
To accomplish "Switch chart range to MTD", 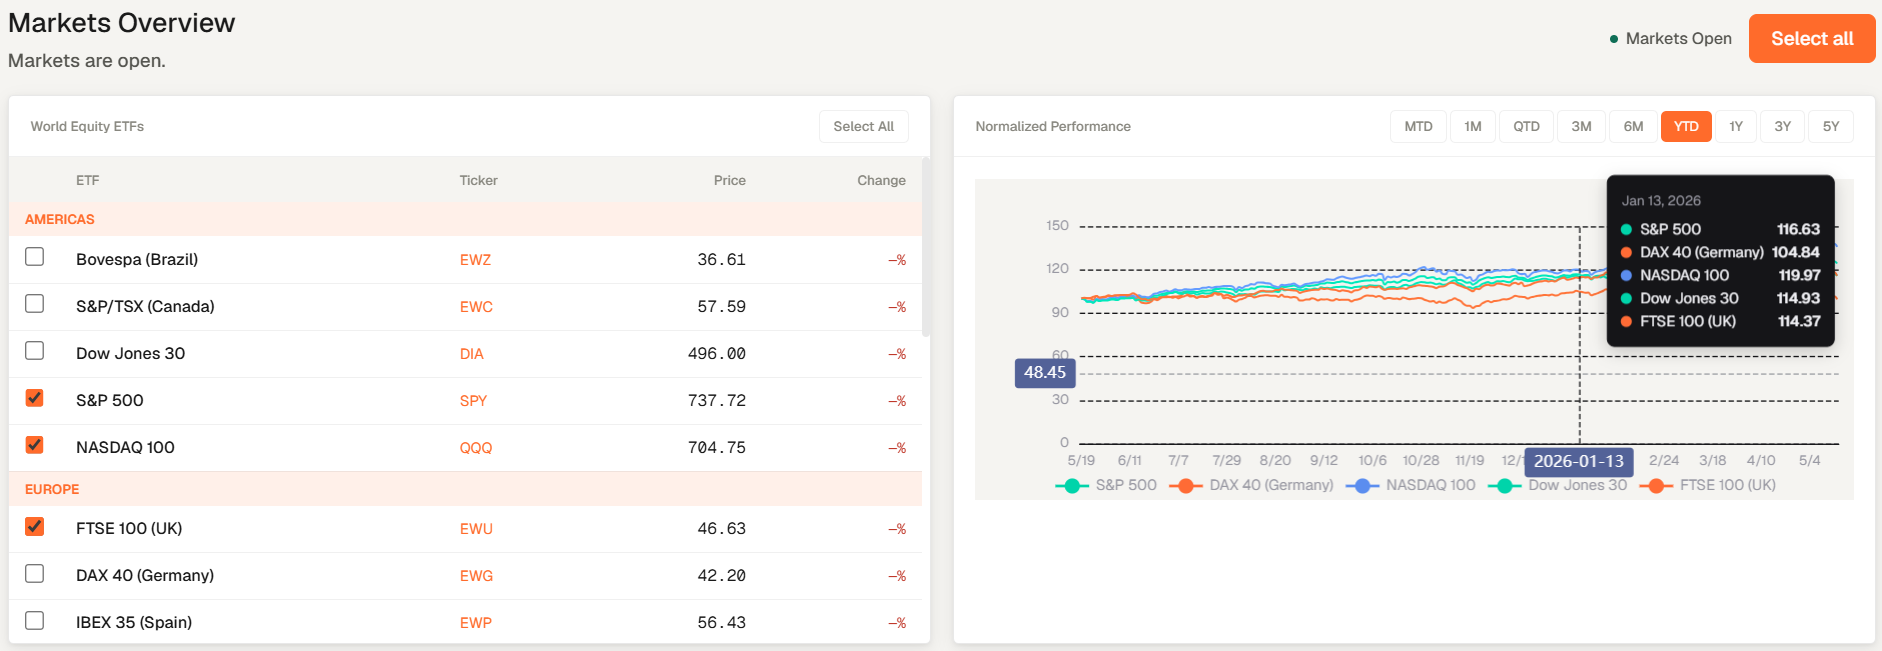I will pyautogui.click(x=1418, y=126).
